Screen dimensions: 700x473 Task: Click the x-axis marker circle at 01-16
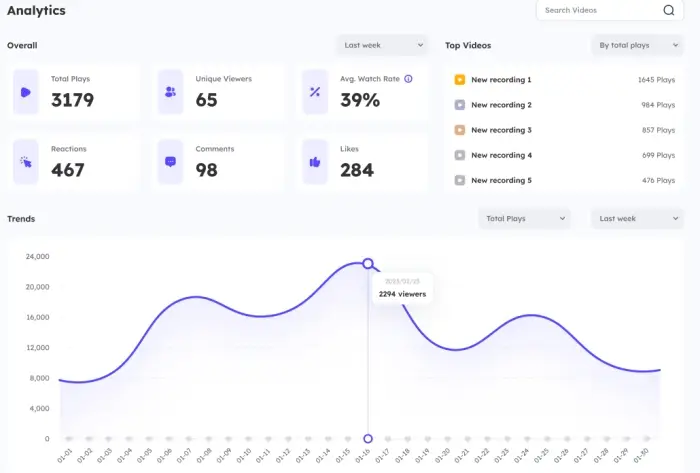click(368, 439)
